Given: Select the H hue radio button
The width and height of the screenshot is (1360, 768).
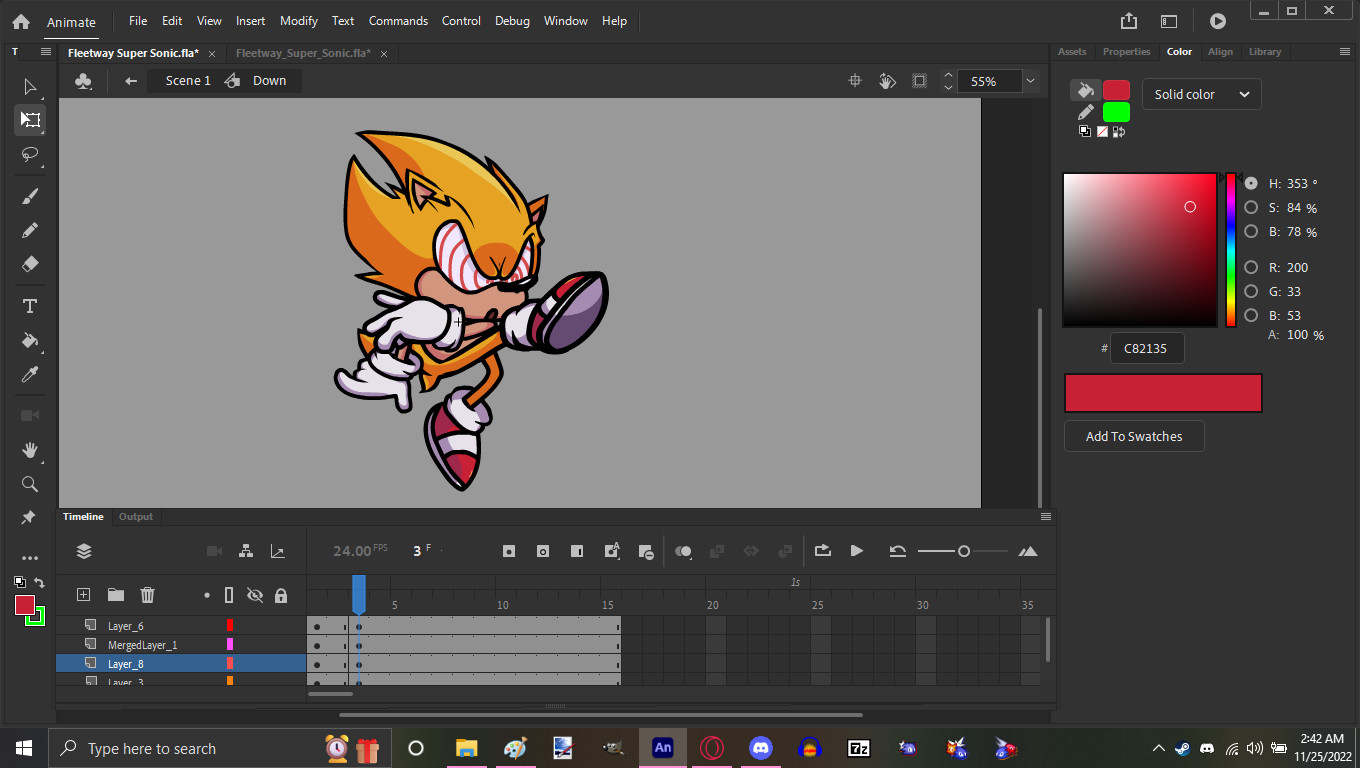Looking at the screenshot, I should (1251, 184).
